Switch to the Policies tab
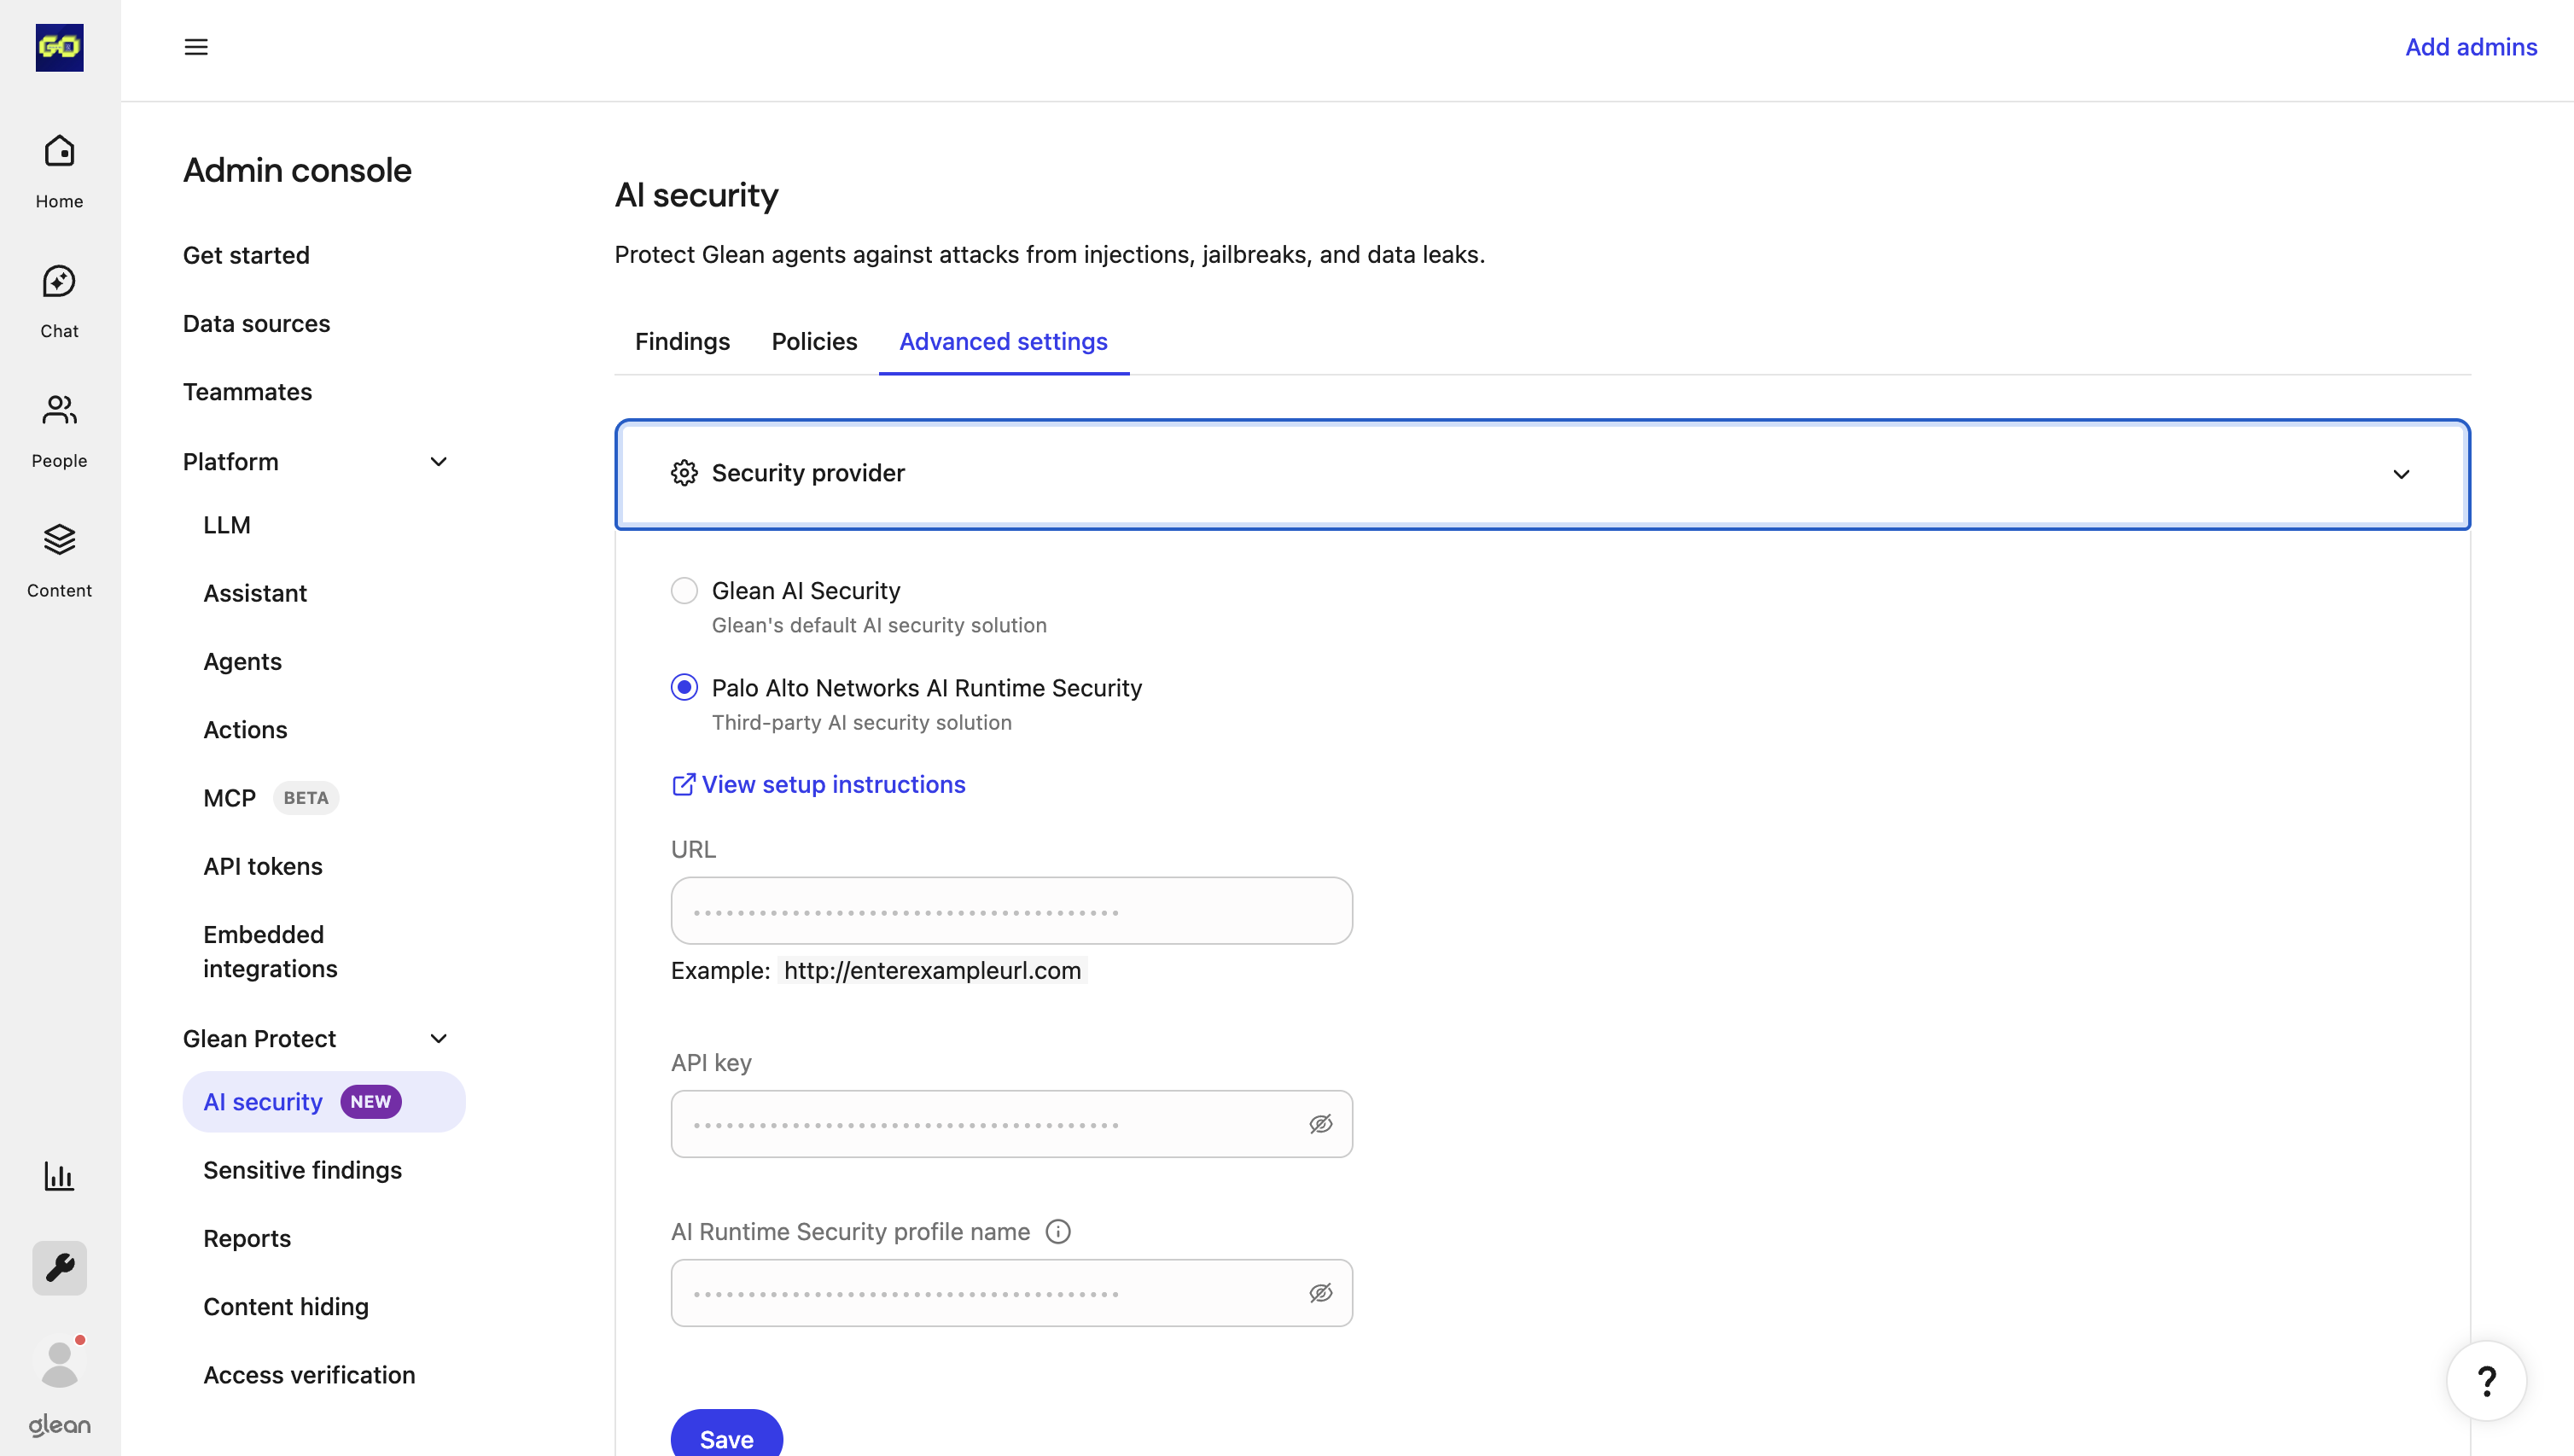 (814, 342)
